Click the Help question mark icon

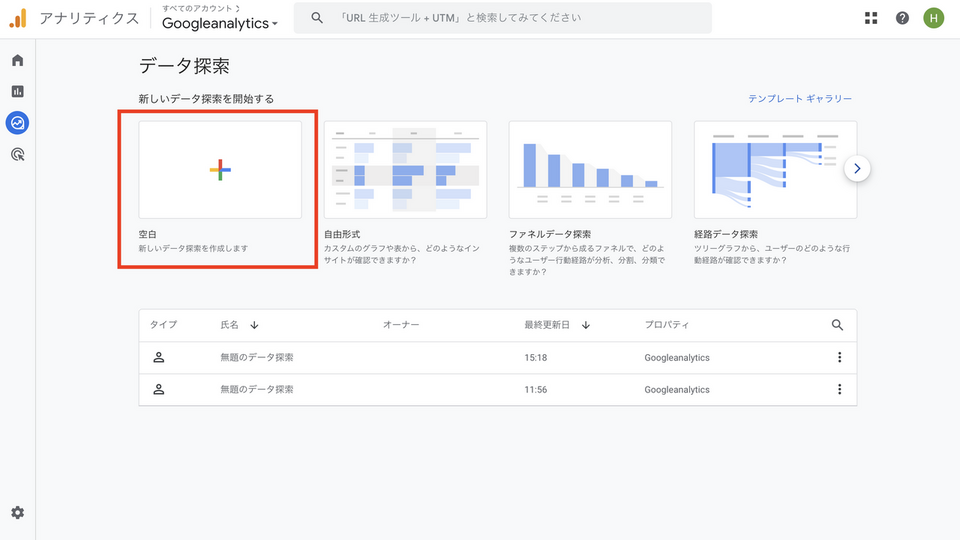(902, 18)
